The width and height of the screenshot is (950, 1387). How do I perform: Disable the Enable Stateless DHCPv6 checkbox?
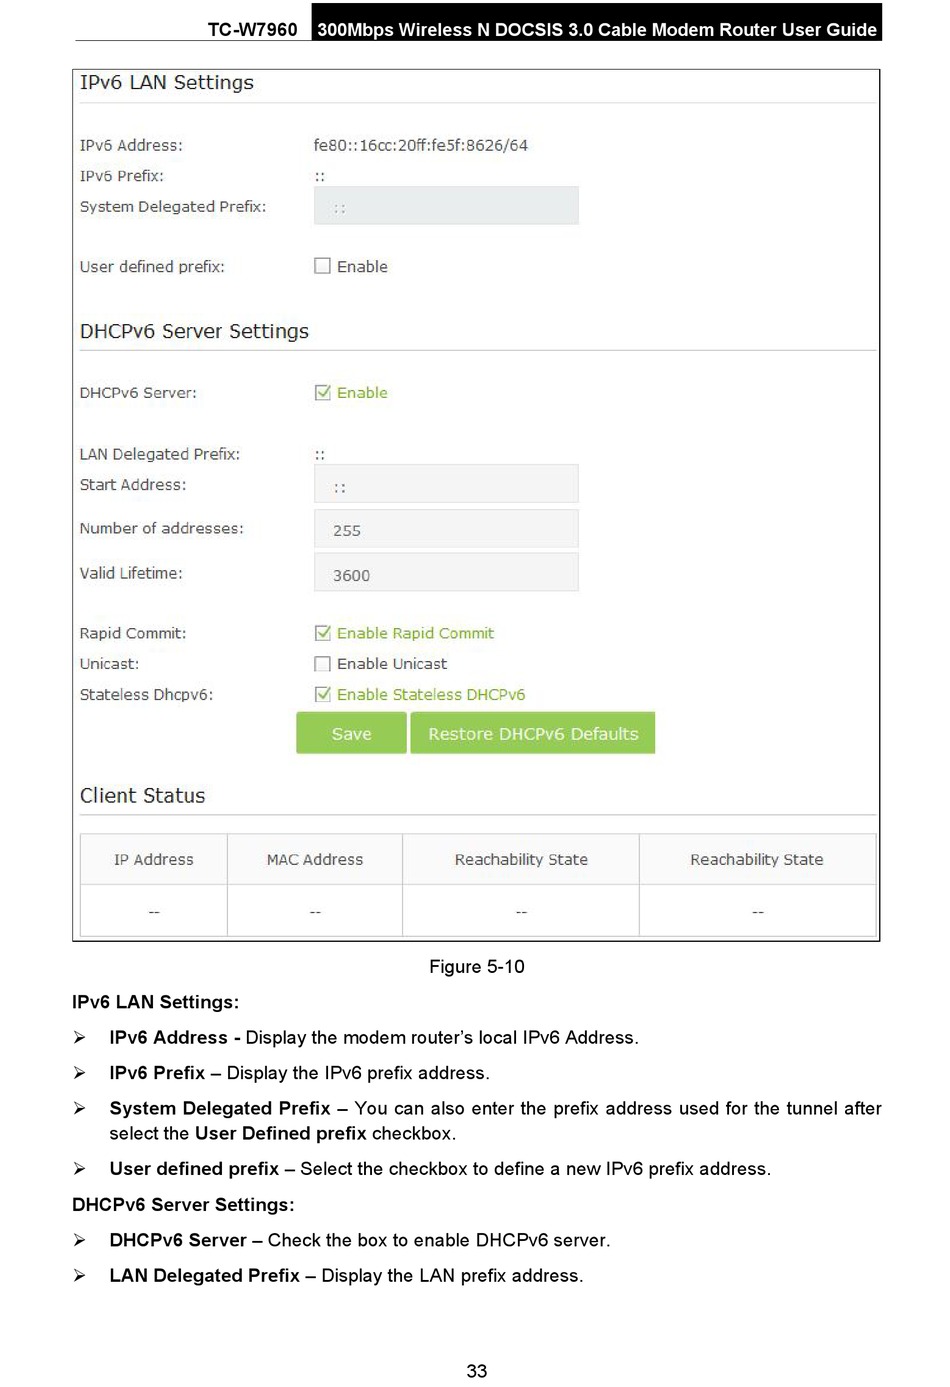(322, 694)
